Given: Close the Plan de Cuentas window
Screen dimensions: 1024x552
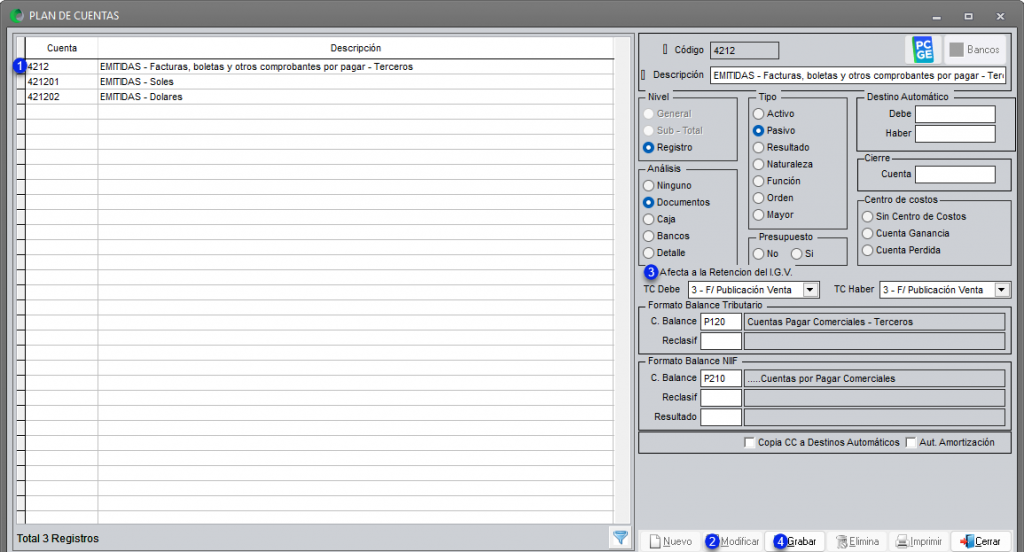Looking at the screenshot, I should [x=1000, y=16].
